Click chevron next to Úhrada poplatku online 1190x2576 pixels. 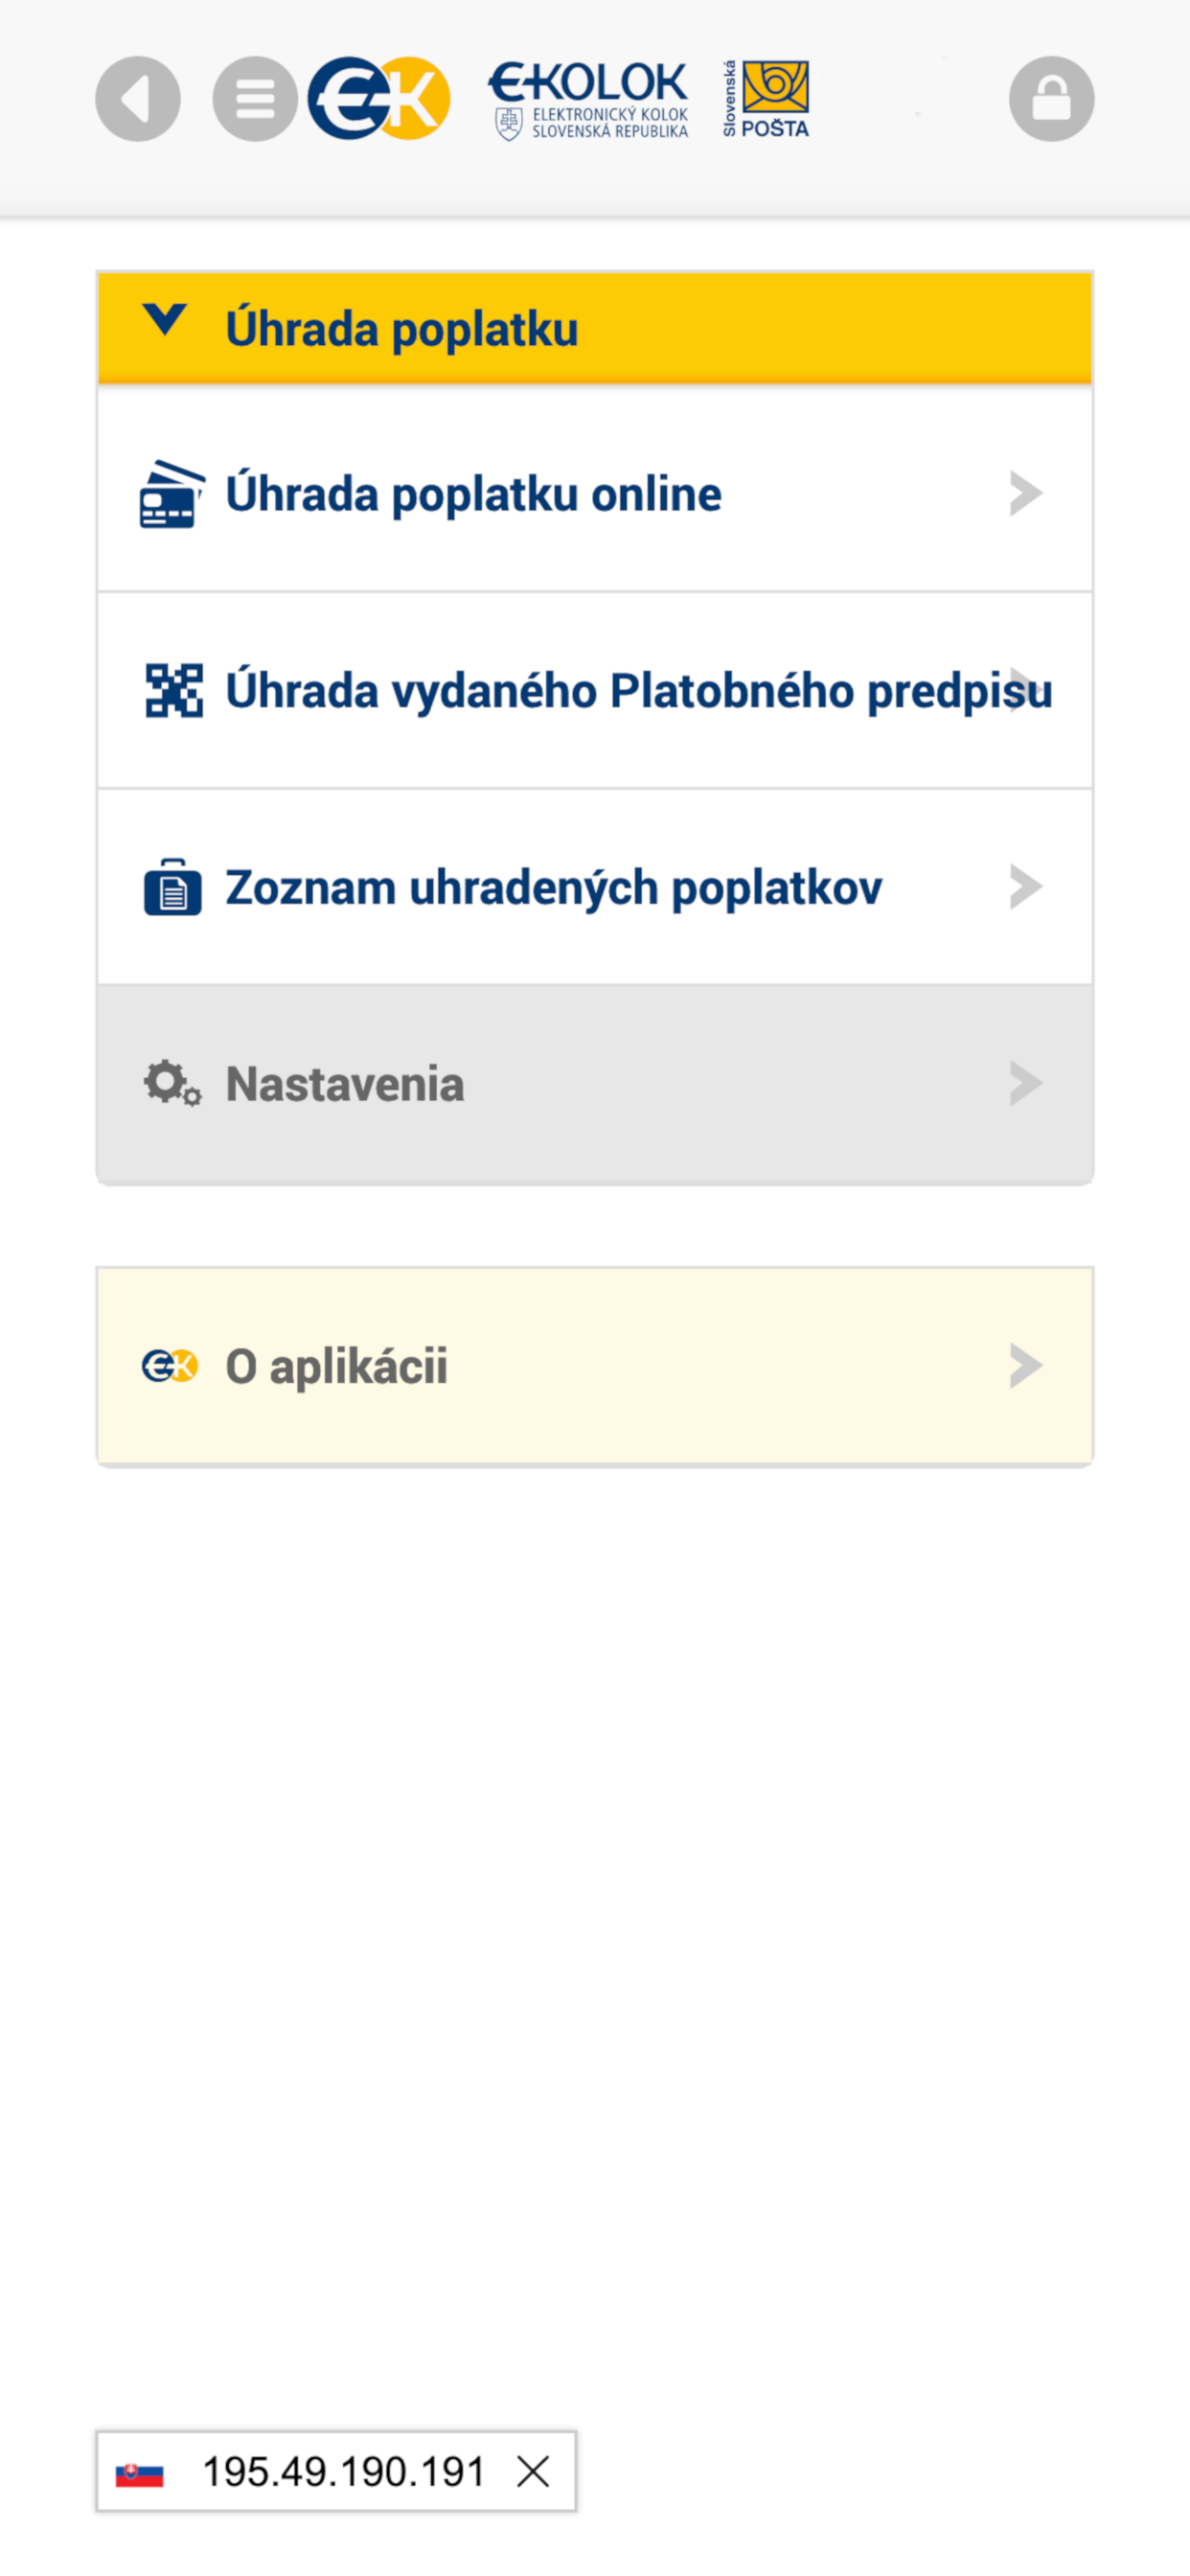1025,494
